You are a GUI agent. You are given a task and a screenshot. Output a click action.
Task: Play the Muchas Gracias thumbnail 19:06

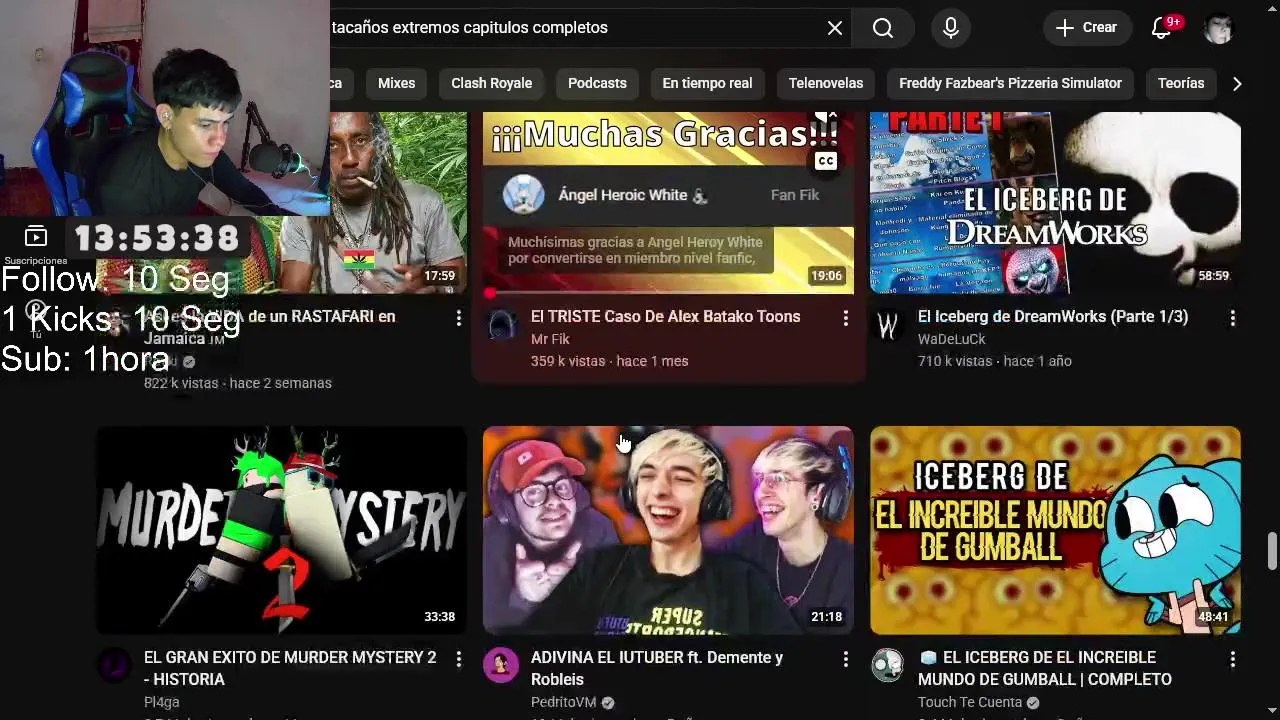click(668, 203)
